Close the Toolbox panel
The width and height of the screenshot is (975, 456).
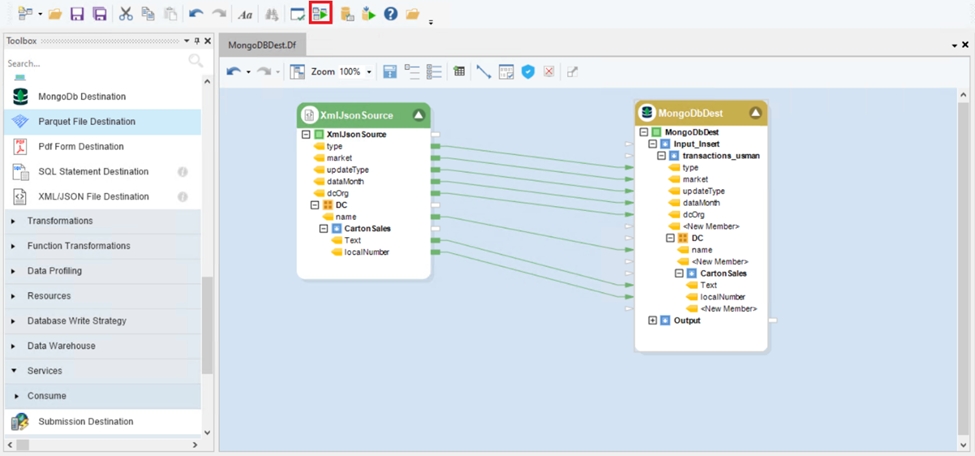pyautogui.click(x=208, y=41)
